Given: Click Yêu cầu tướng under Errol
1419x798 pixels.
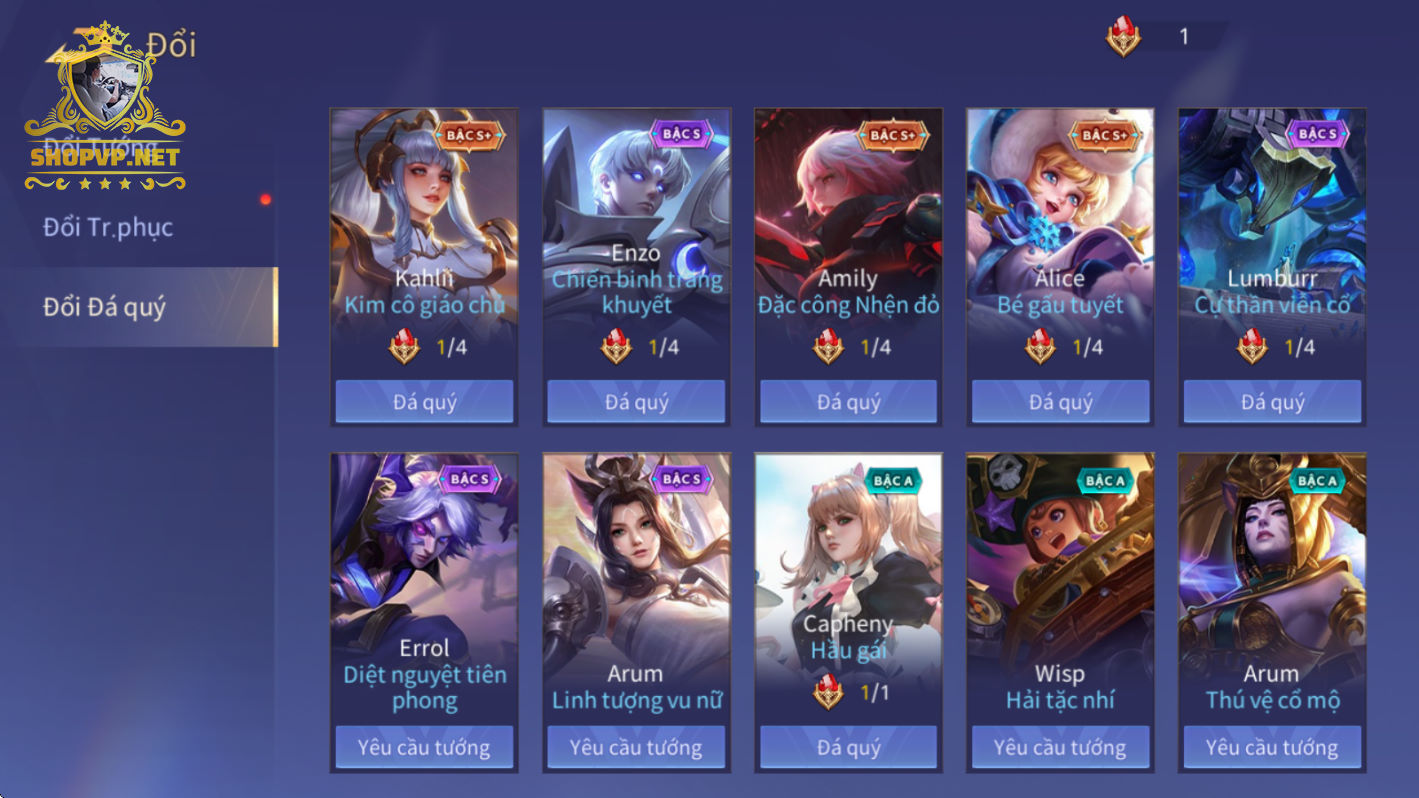Looking at the screenshot, I should coord(424,747).
